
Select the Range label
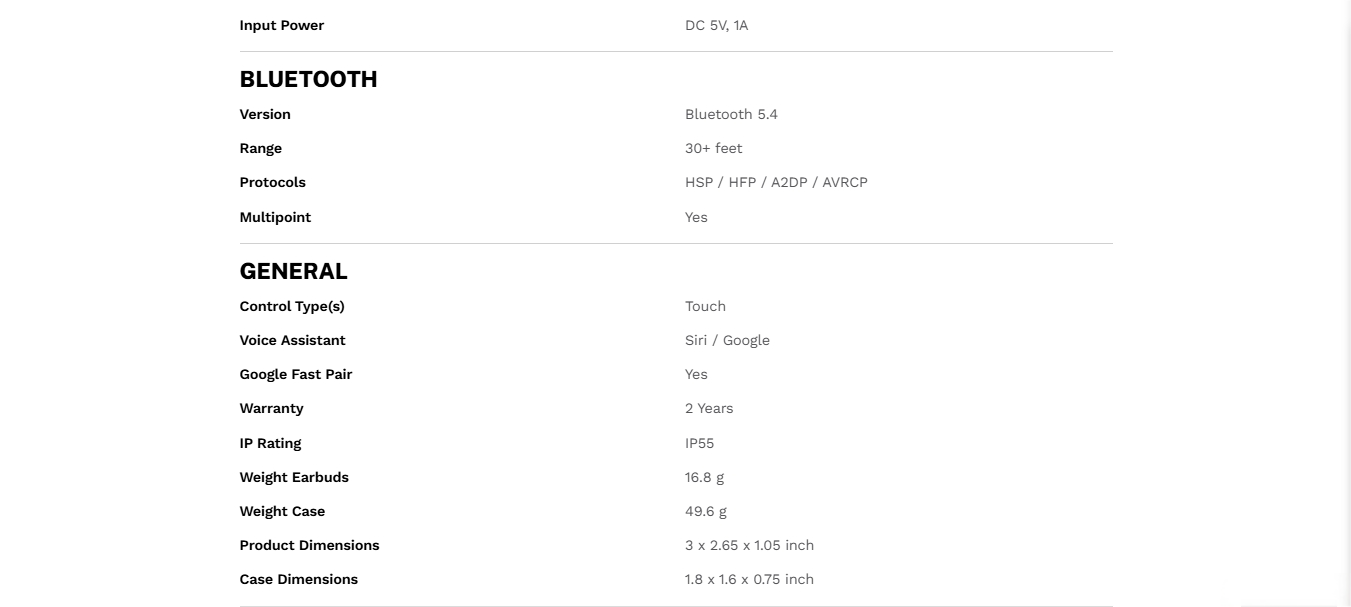click(x=261, y=149)
